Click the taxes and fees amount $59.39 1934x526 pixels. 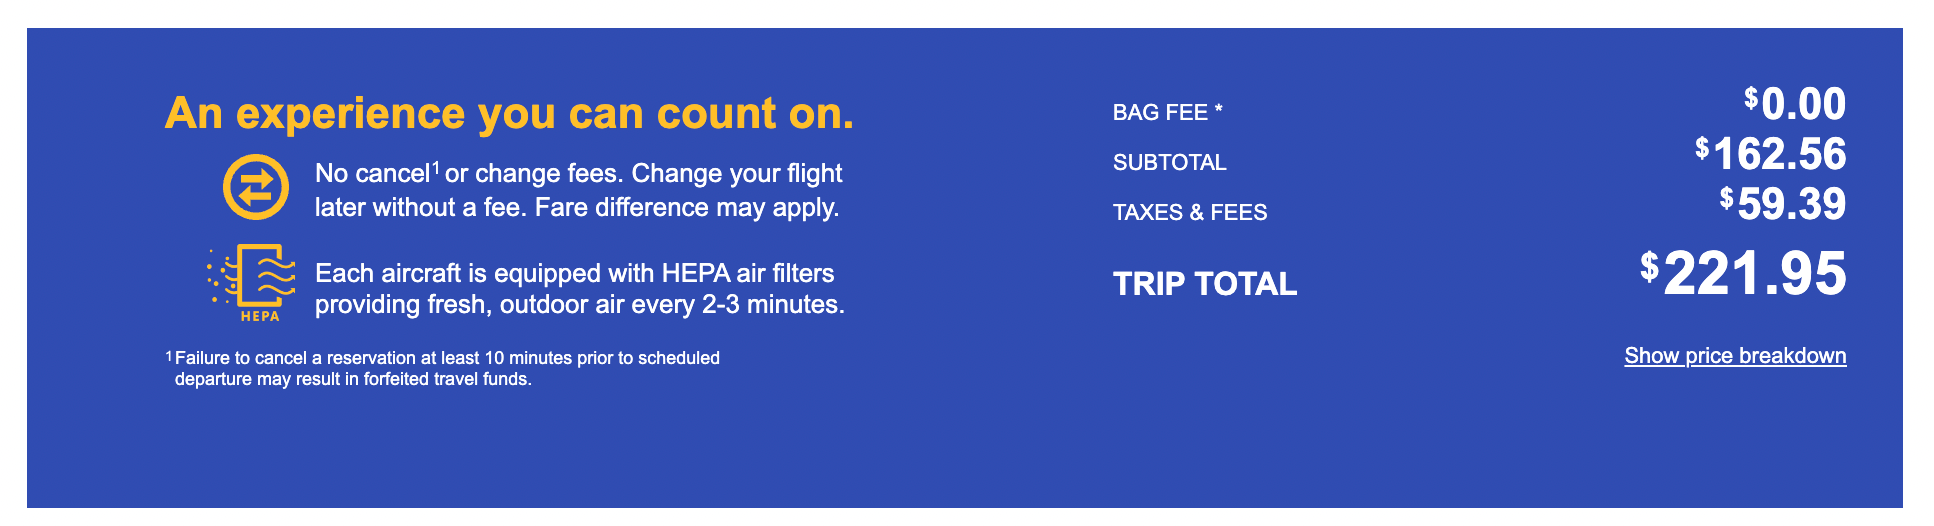[x=1783, y=204]
